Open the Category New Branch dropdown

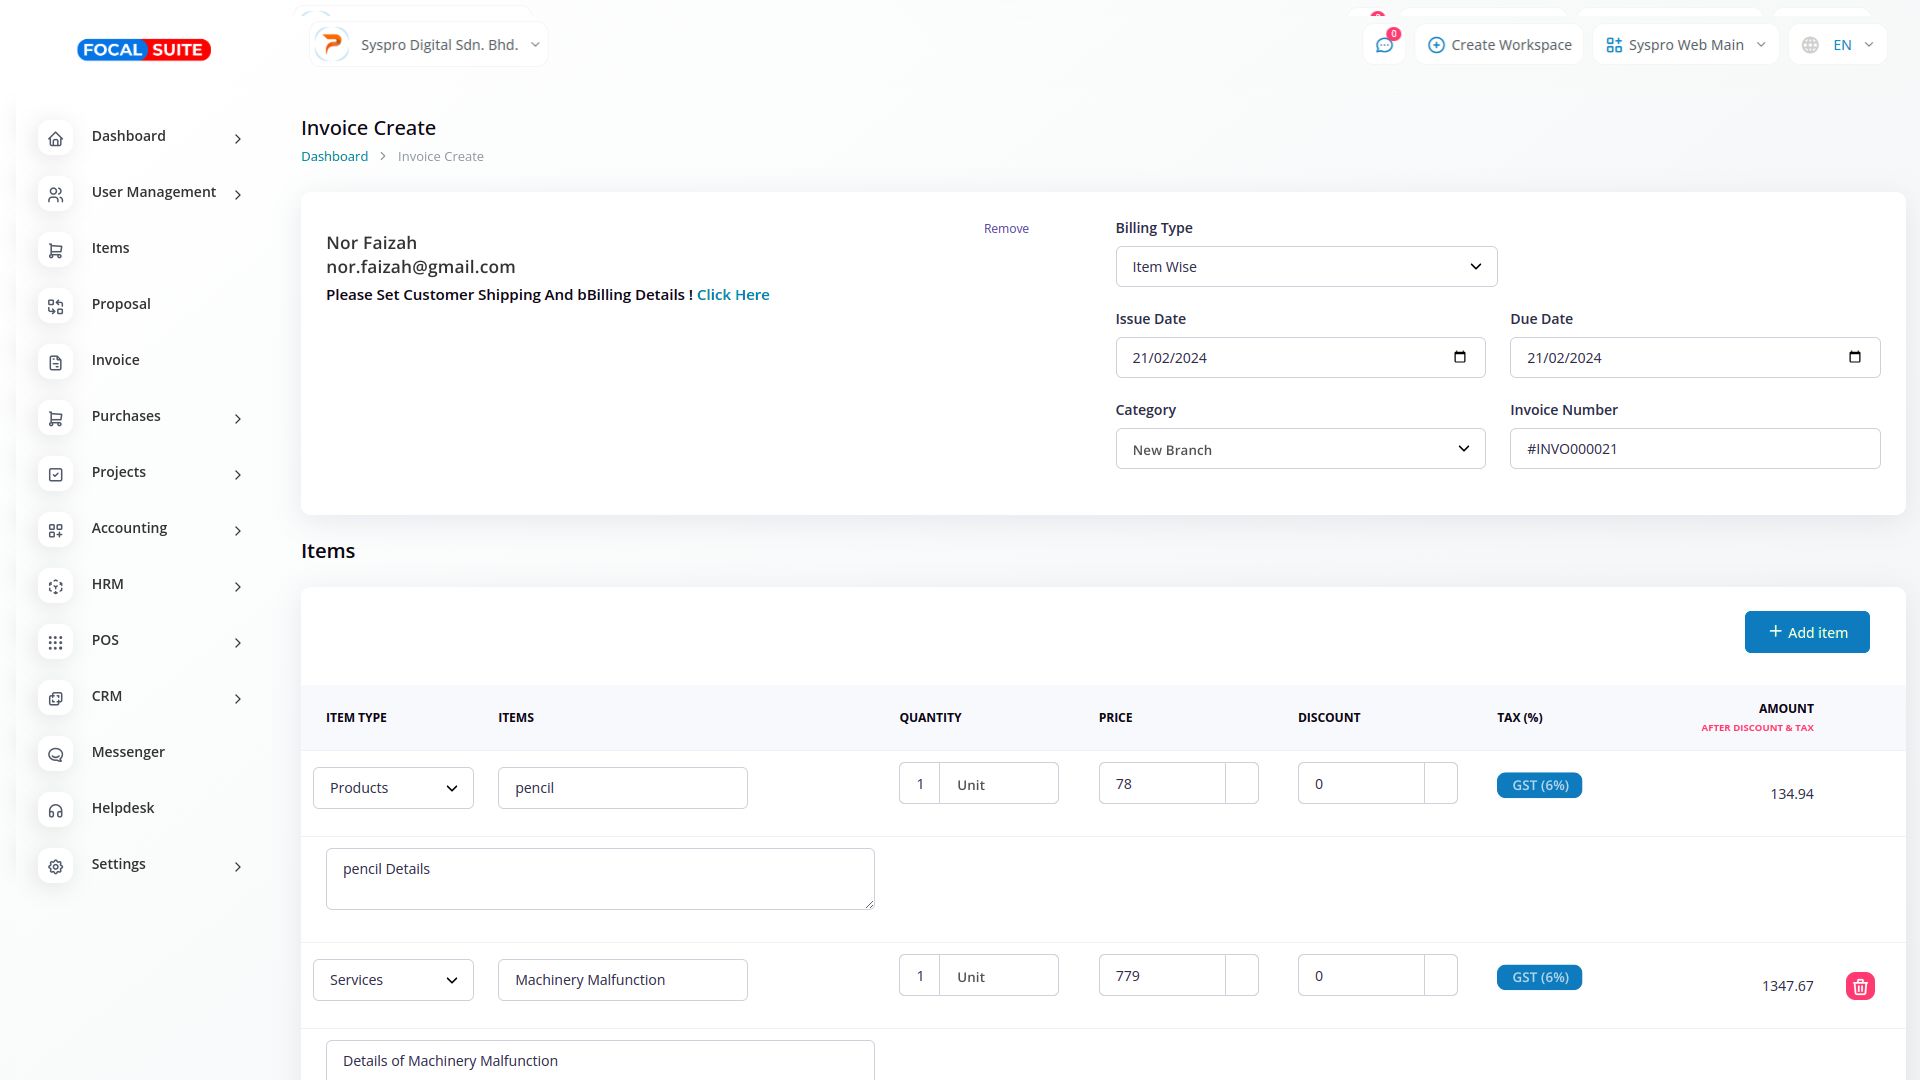(x=1300, y=449)
